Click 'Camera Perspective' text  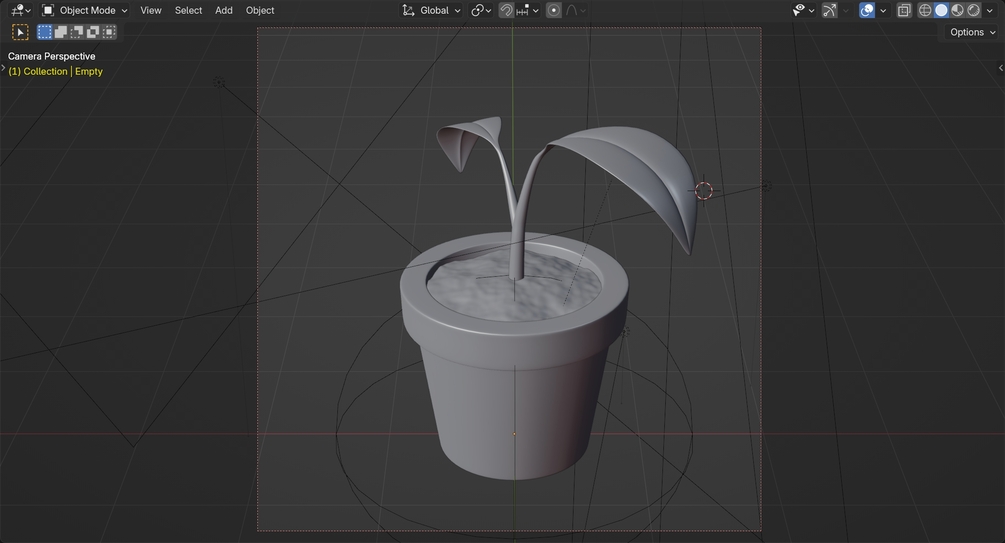[51, 56]
